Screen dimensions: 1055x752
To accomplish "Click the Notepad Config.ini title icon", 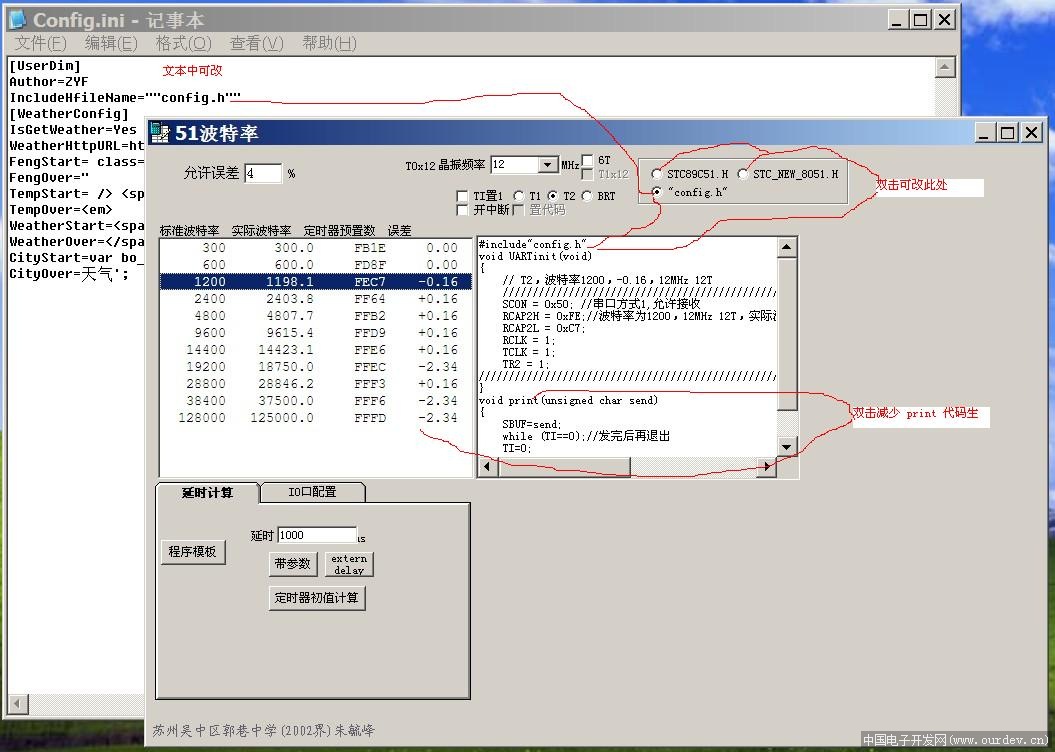I will 19,20.
